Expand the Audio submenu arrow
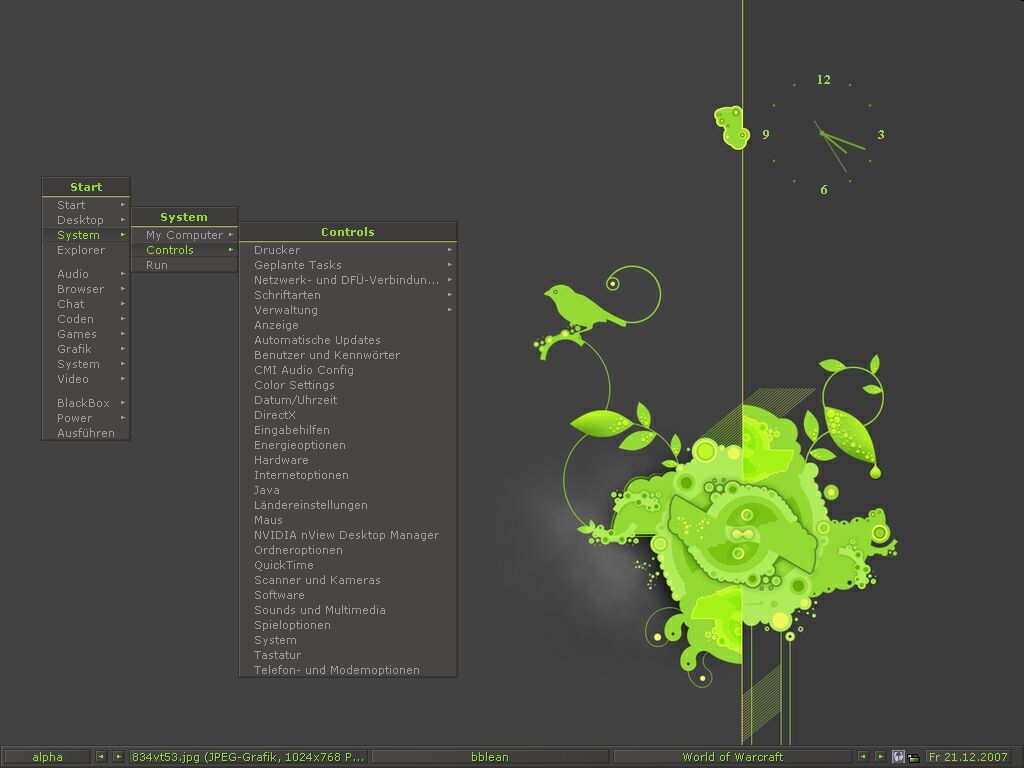 coord(123,274)
